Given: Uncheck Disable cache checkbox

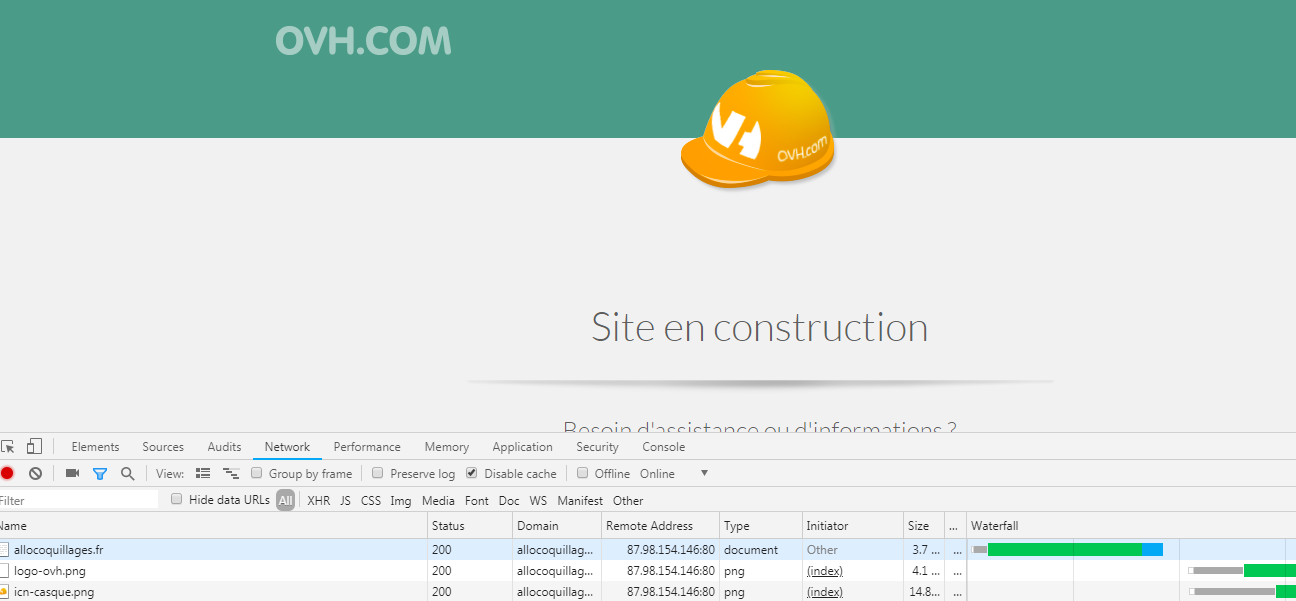Looking at the screenshot, I should [472, 473].
